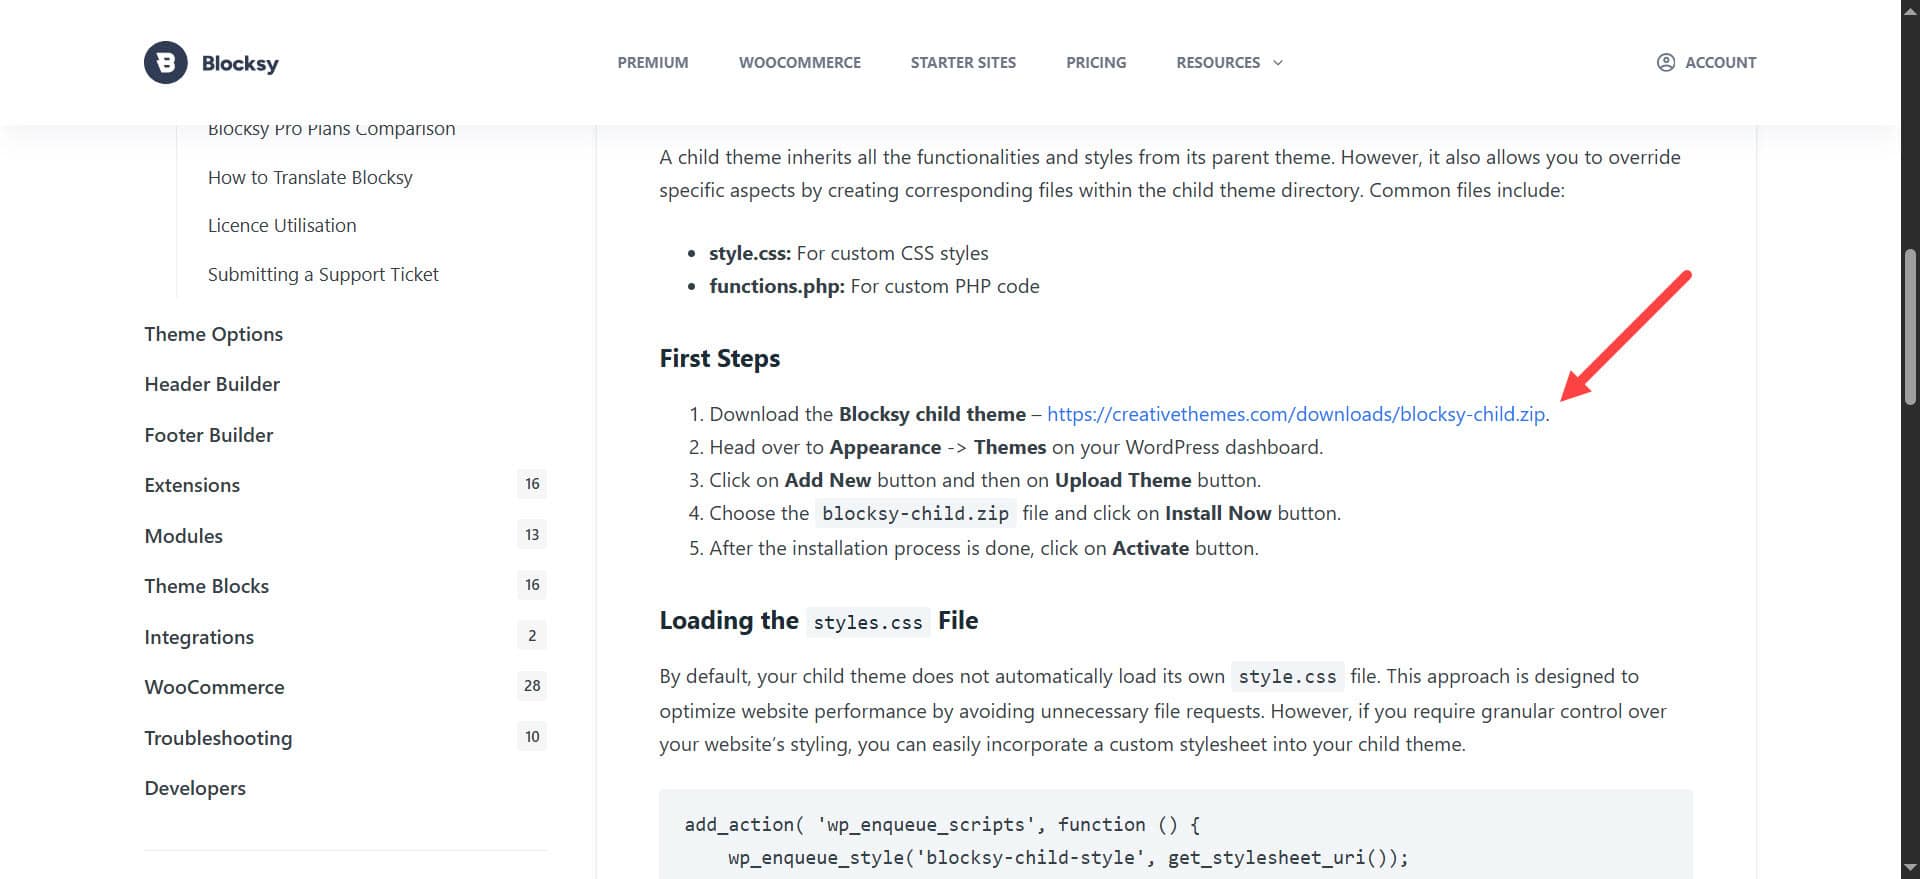
Task: Click the Account user icon
Action: (1665, 62)
